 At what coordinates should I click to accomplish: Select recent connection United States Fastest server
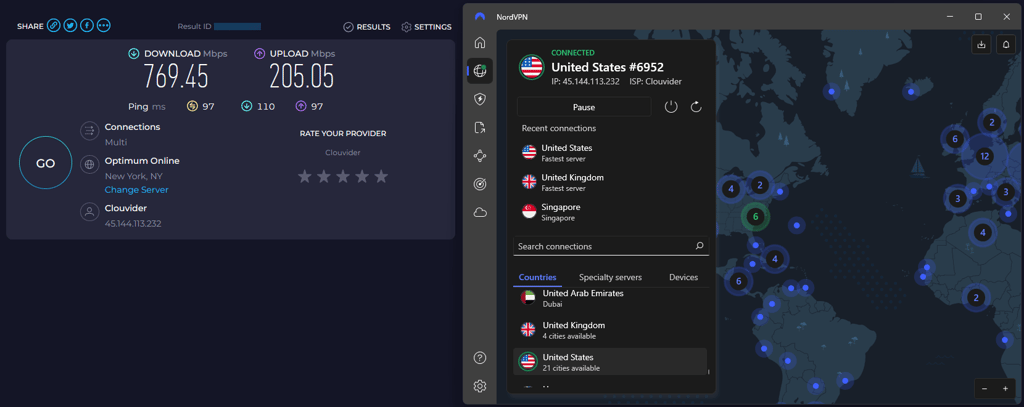coord(611,152)
